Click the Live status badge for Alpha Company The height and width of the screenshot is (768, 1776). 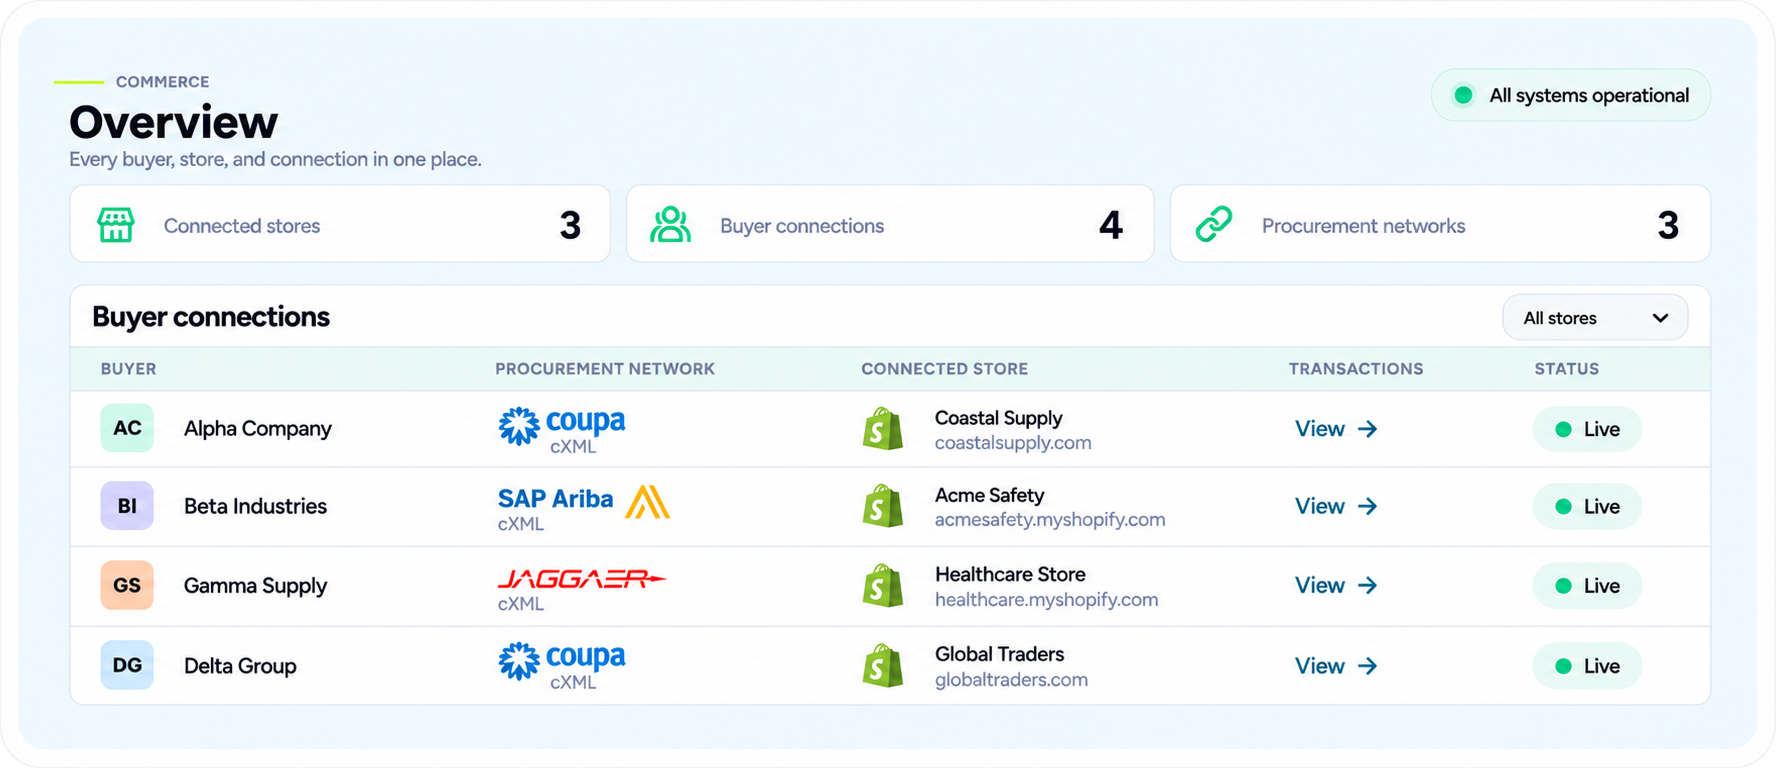tap(1587, 429)
